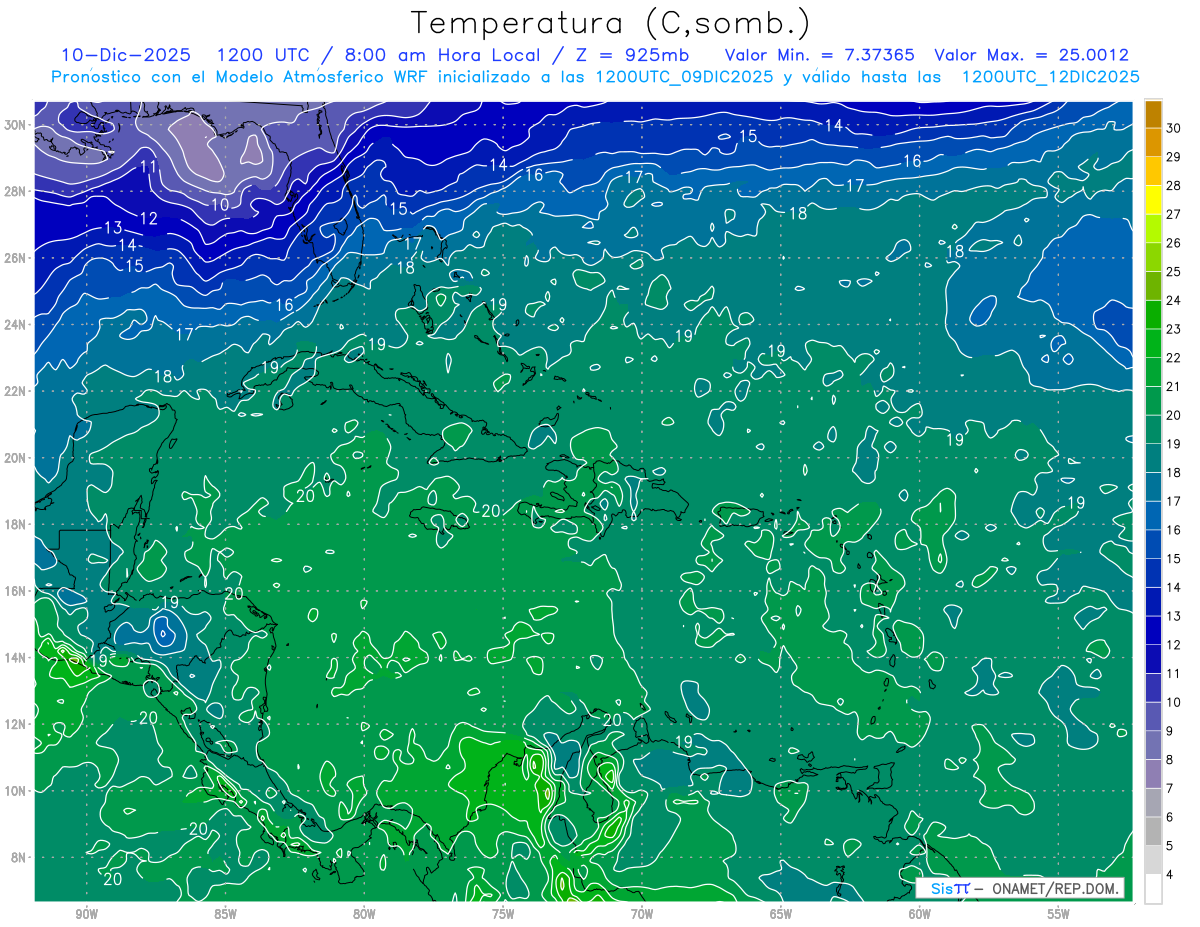Click the "Valor Max. = 25.0012" value

pos(1031,55)
